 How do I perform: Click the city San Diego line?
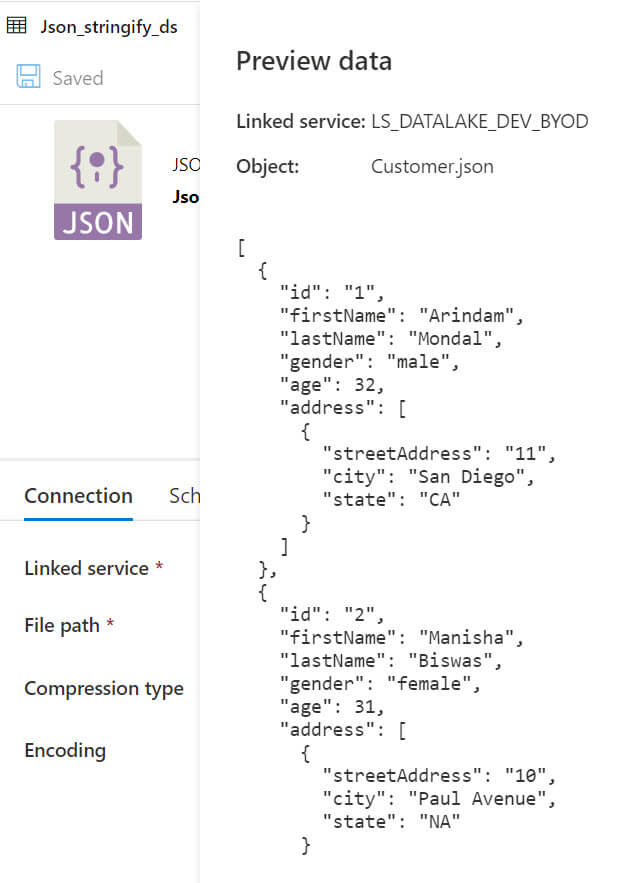click(x=428, y=476)
